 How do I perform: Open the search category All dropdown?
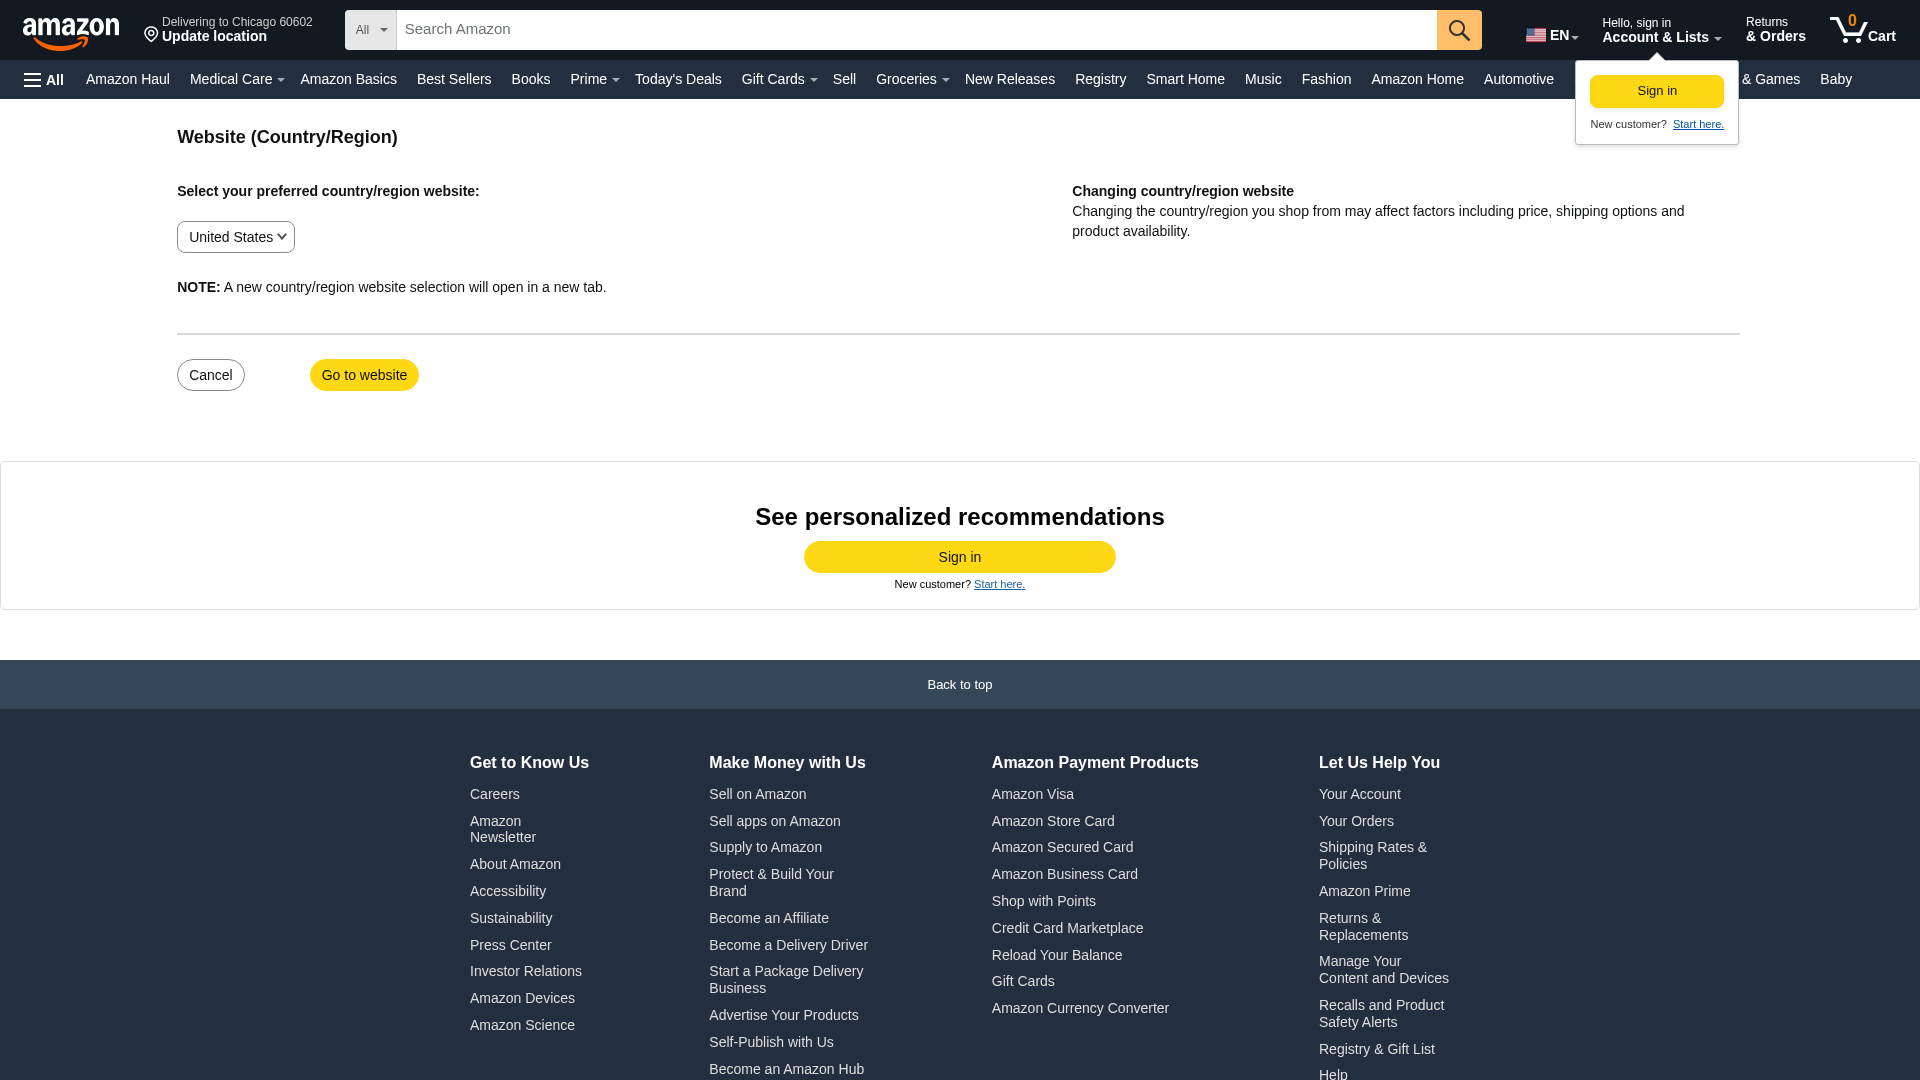[371, 30]
